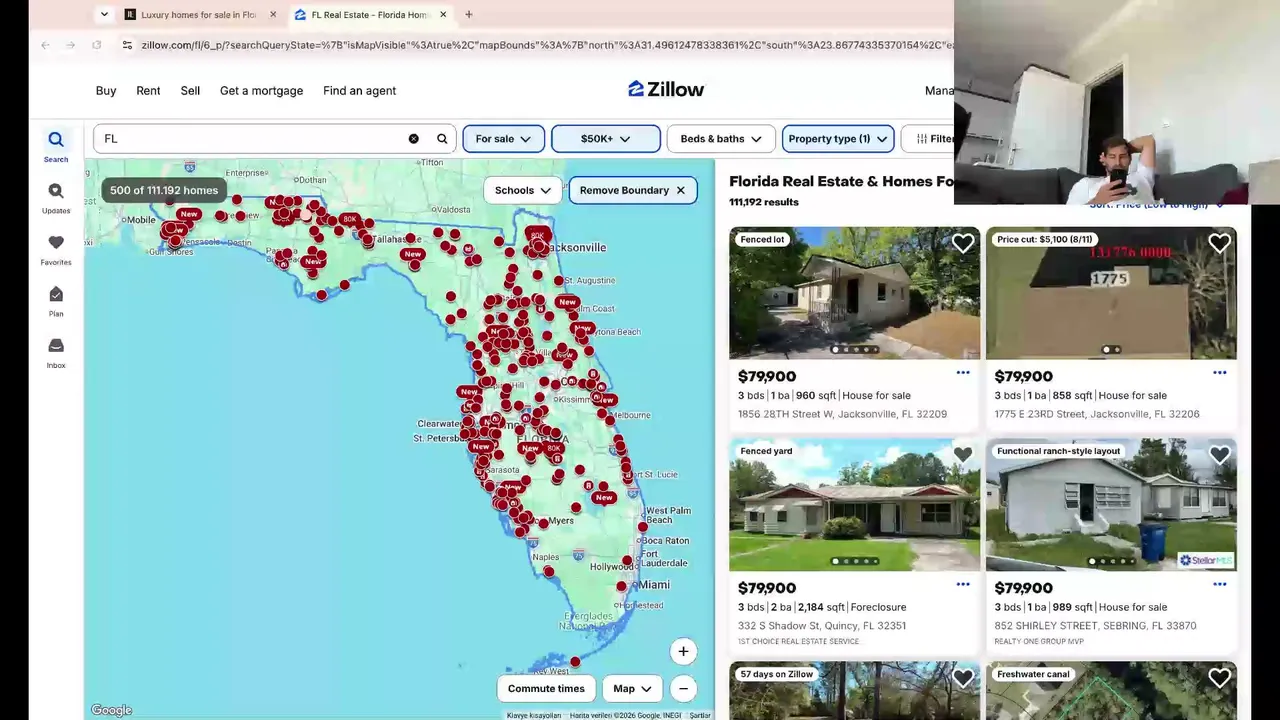Viewport: 1280px width, 720px height.
Task: Zoom in on the Florida map
Action: pyautogui.click(x=683, y=652)
